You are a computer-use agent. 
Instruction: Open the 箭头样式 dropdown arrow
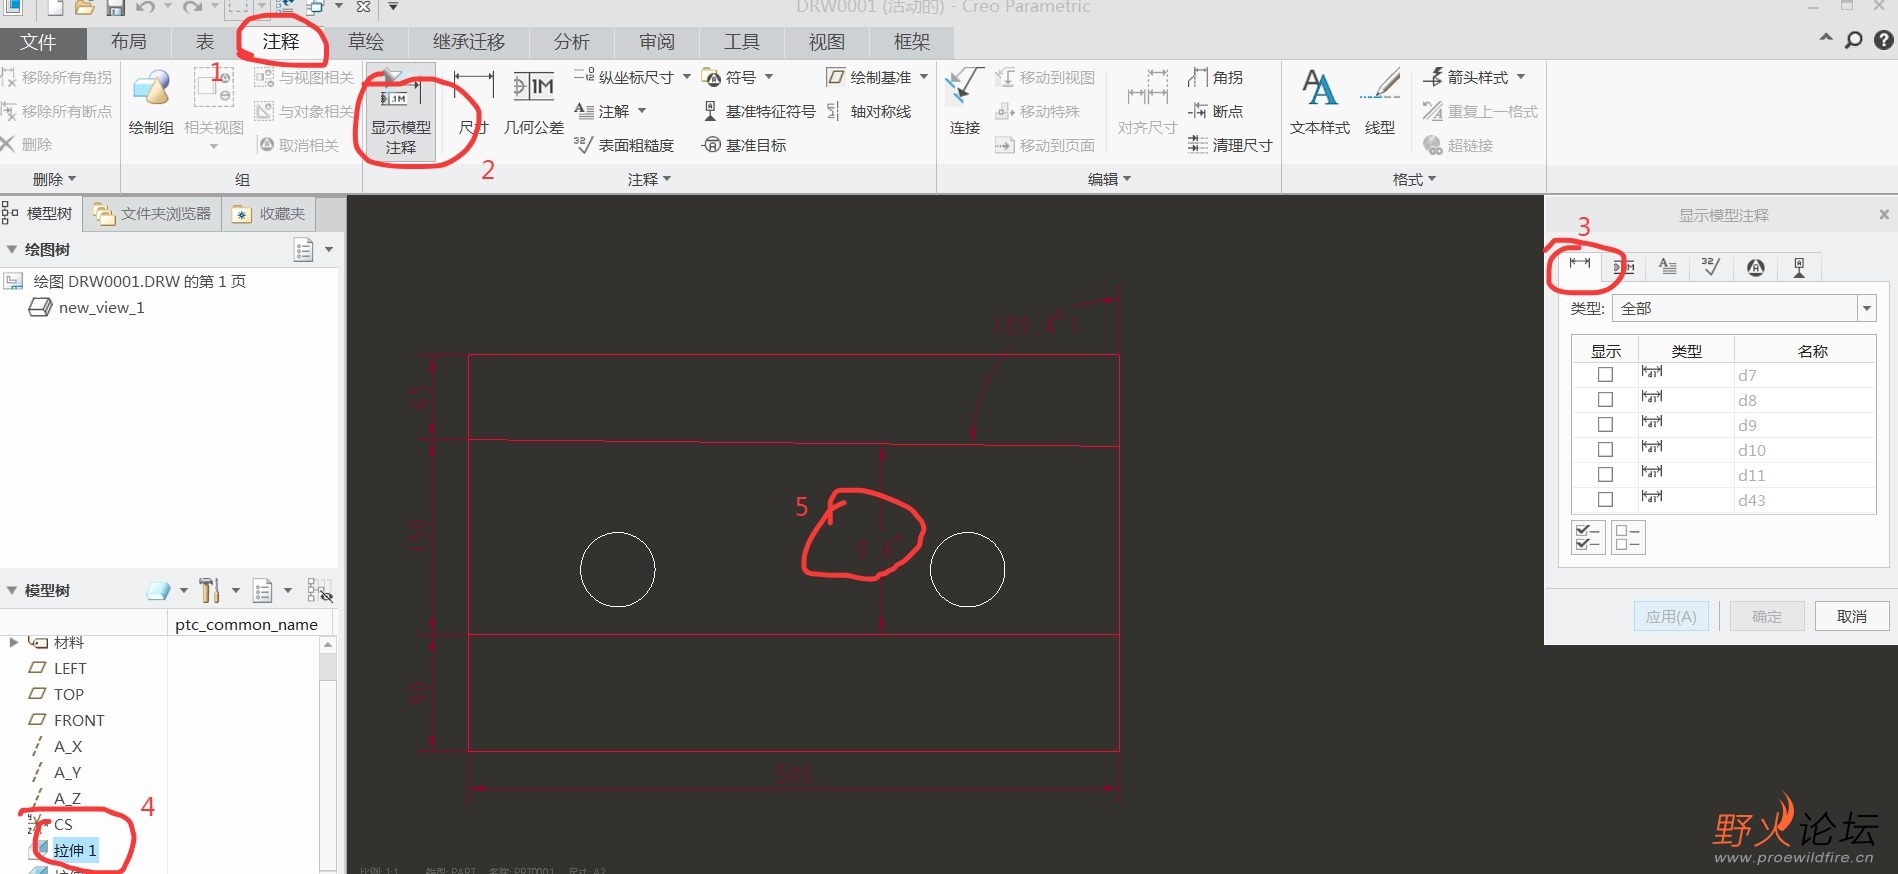click(1521, 77)
